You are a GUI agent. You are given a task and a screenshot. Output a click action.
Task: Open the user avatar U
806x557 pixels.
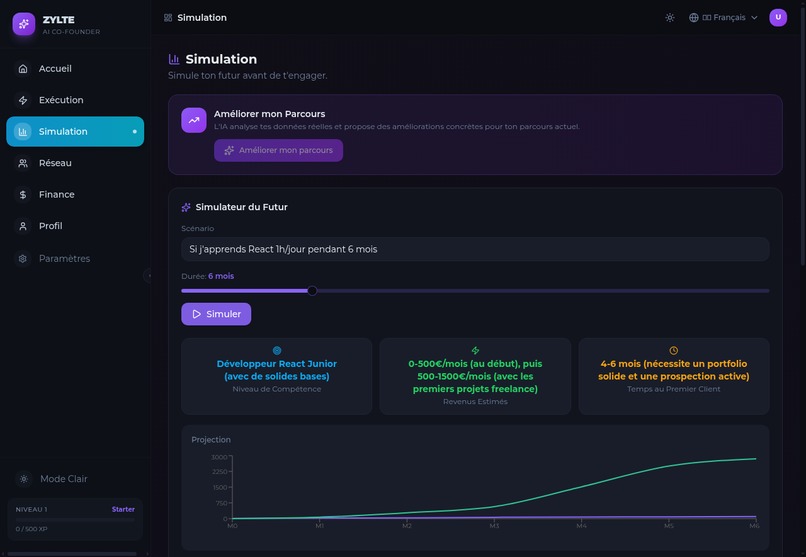click(778, 17)
